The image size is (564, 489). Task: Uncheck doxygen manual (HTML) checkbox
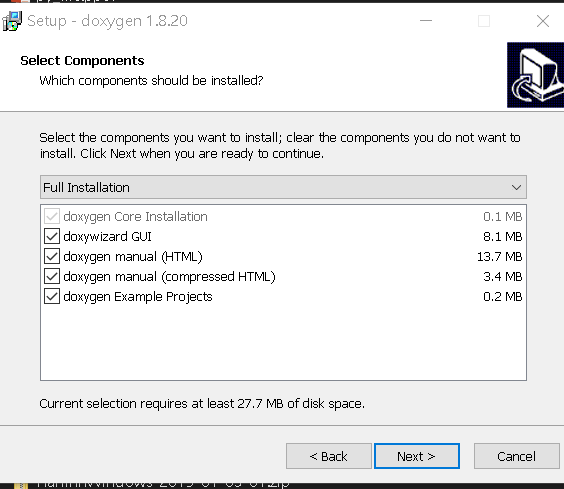pyautogui.click(x=52, y=257)
